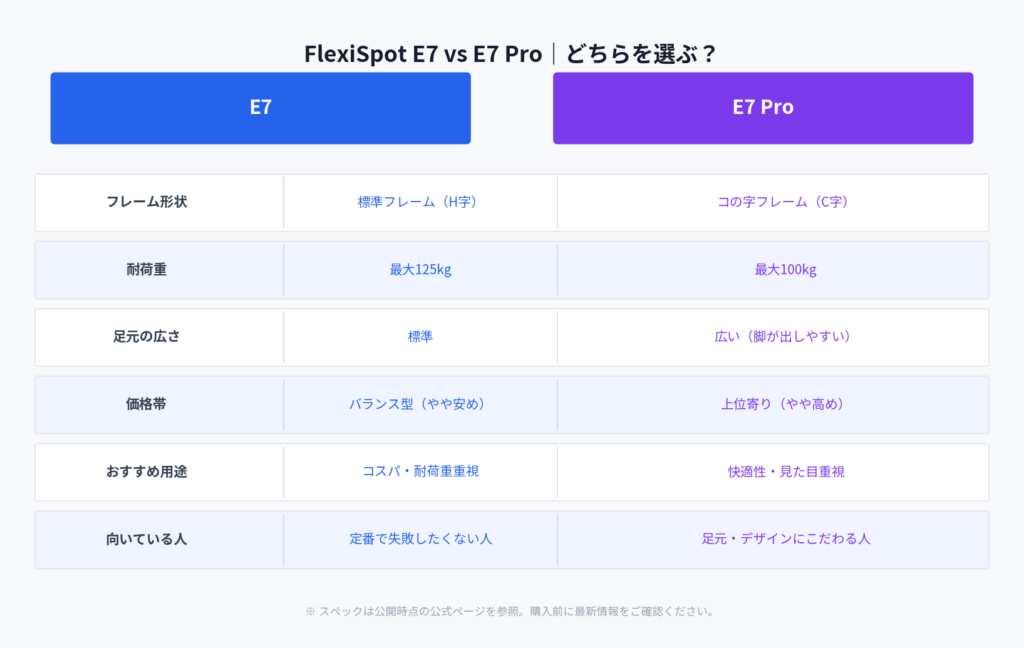Click the blue E7 header button
This screenshot has height=648, width=1024.
tap(260, 107)
